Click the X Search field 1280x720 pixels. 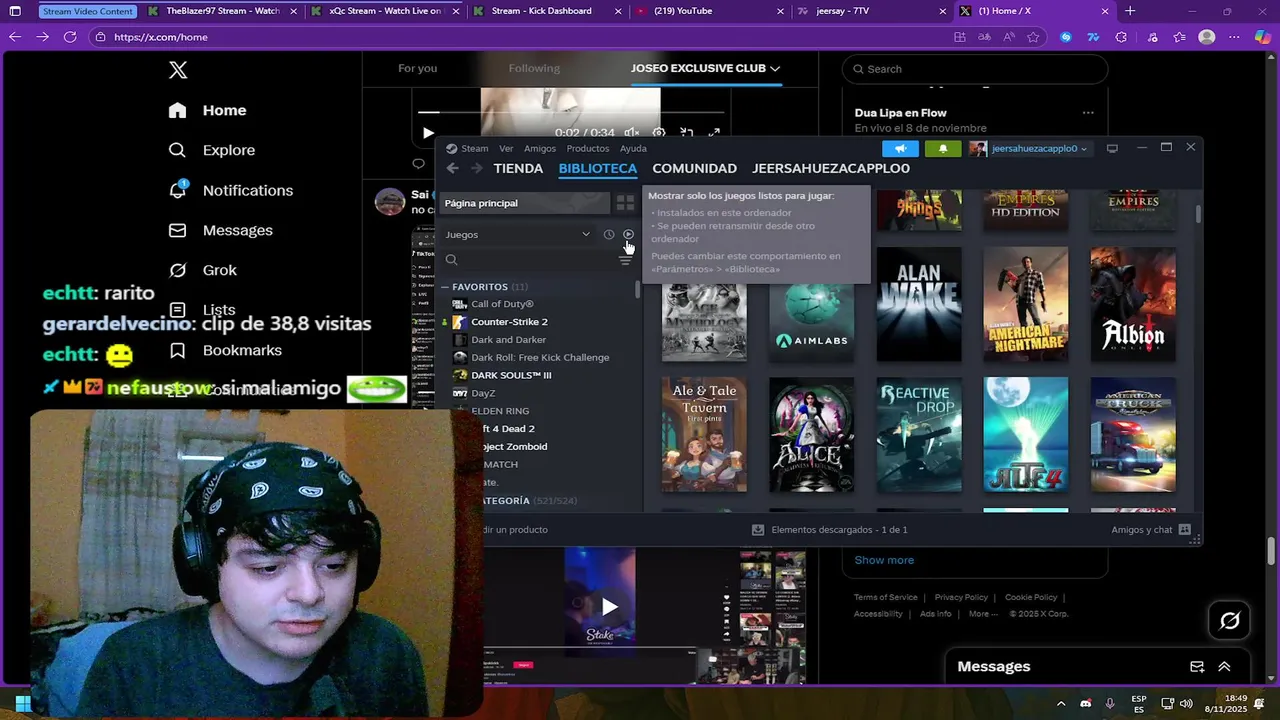(x=975, y=69)
